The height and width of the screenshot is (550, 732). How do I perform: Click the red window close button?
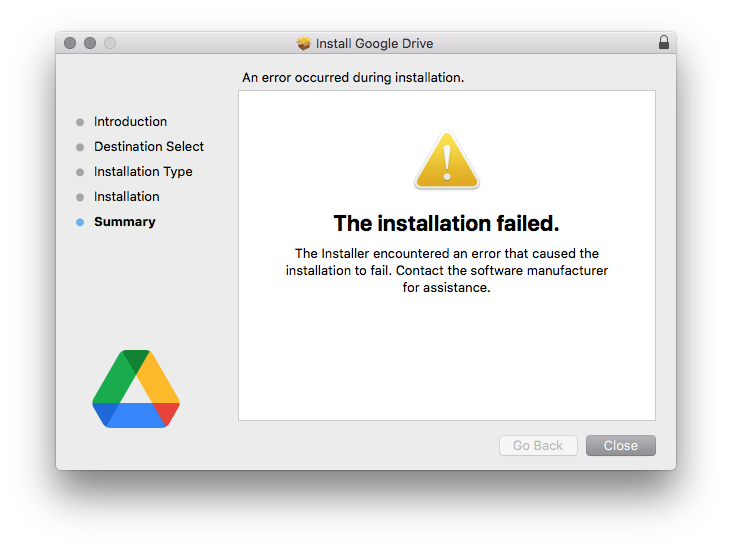[70, 43]
